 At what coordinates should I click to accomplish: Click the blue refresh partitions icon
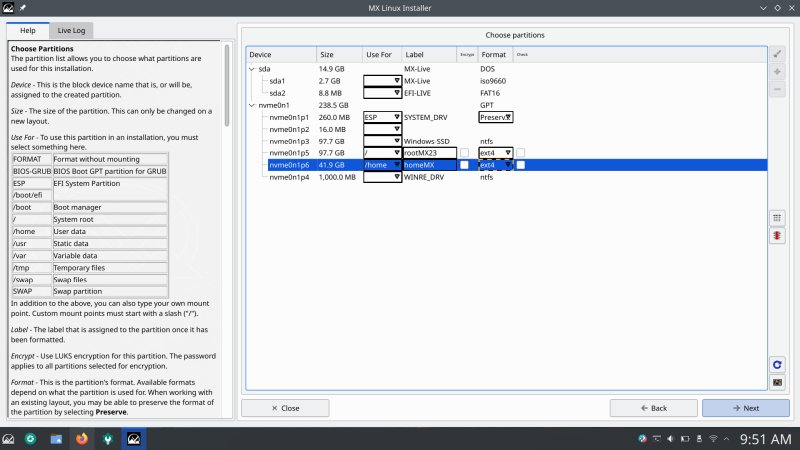(777, 365)
